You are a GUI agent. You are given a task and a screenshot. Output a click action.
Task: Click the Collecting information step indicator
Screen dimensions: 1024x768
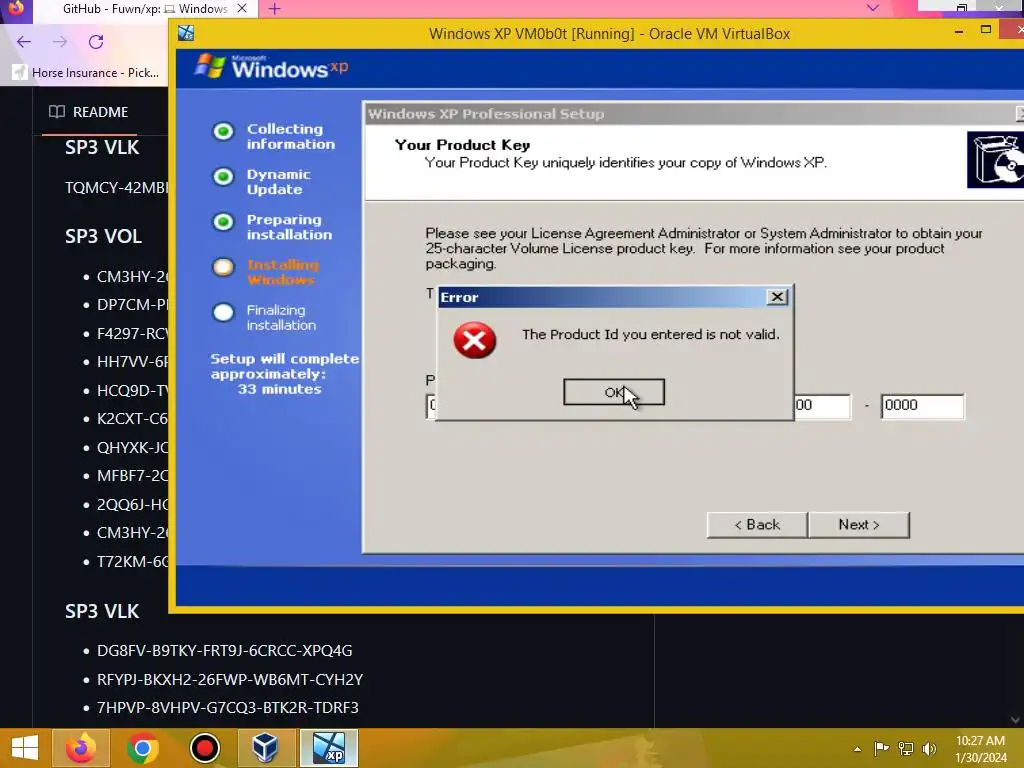pyautogui.click(x=223, y=131)
